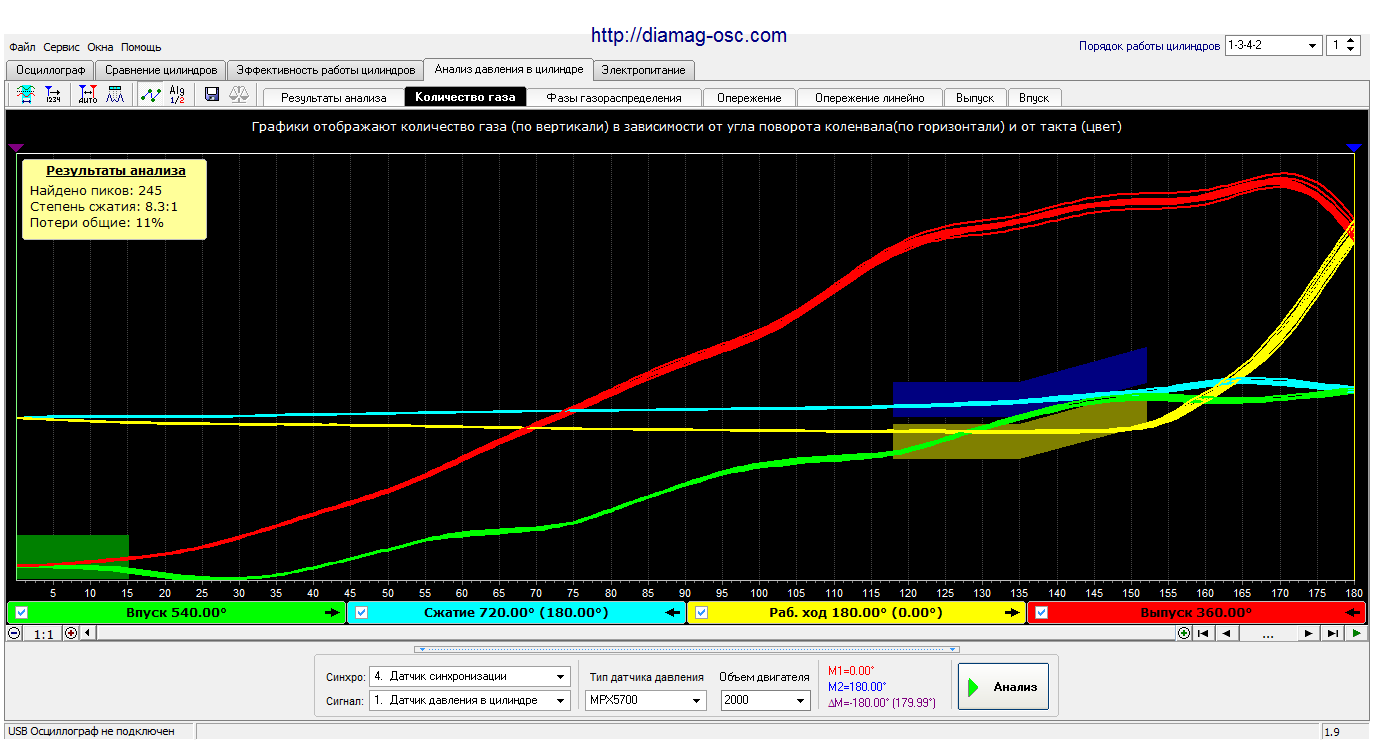Uncheck the Впуск 540.00° checkbox
The width and height of the screenshot is (1382, 744).
pos(22,613)
